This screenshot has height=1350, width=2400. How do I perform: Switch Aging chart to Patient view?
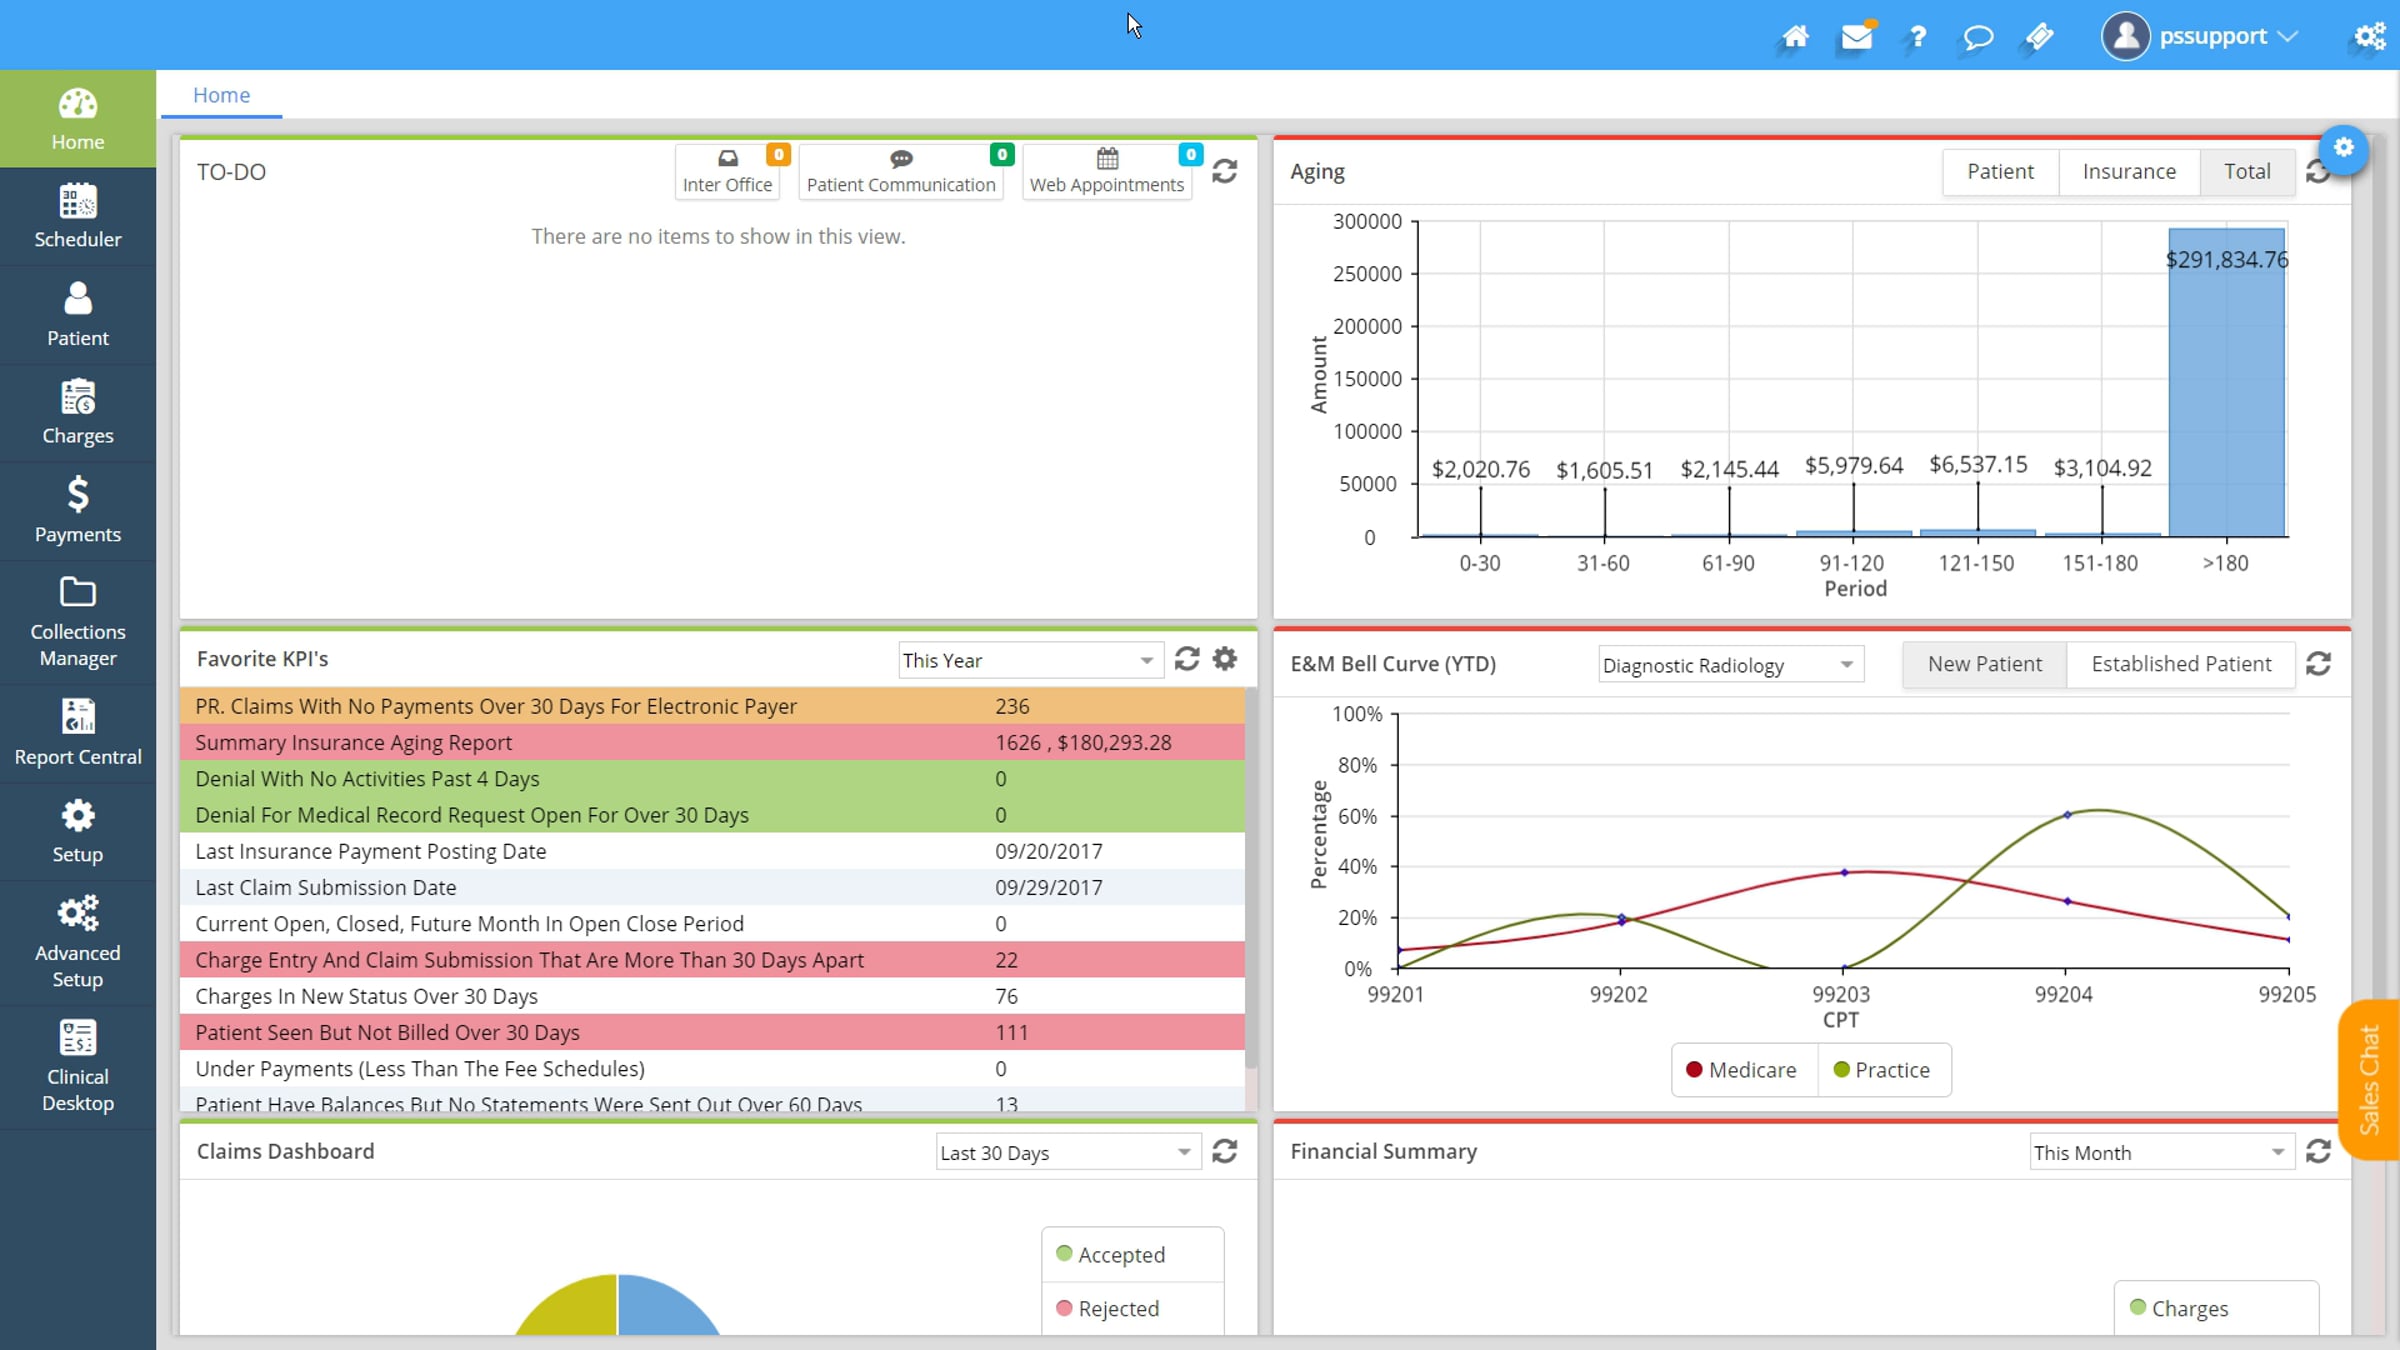click(x=2000, y=171)
